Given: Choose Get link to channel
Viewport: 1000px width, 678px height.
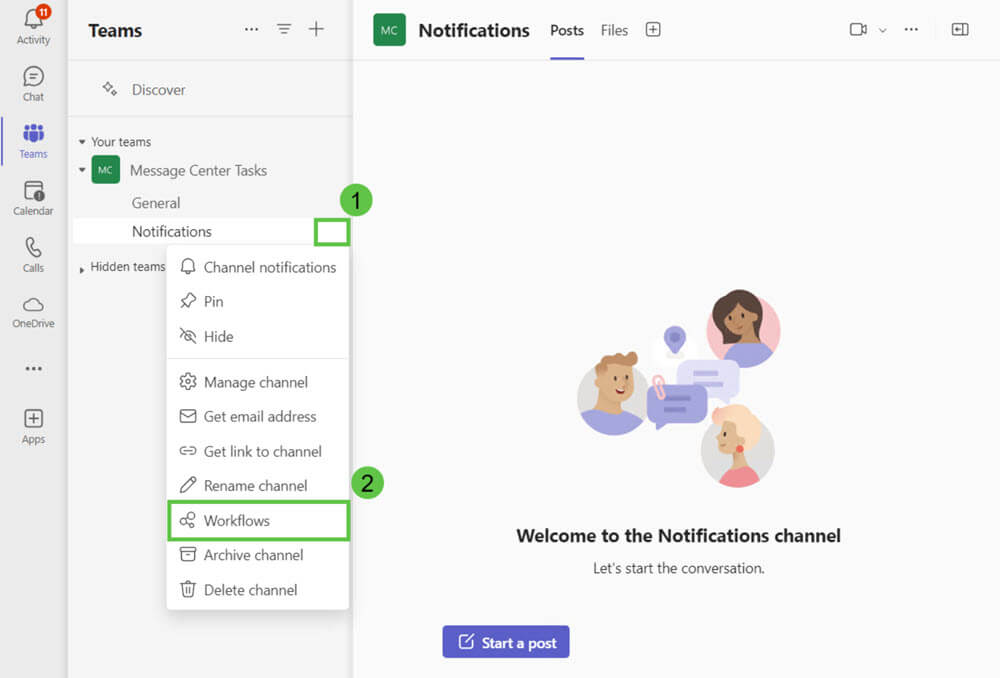Looking at the screenshot, I should (x=258, y=452).
